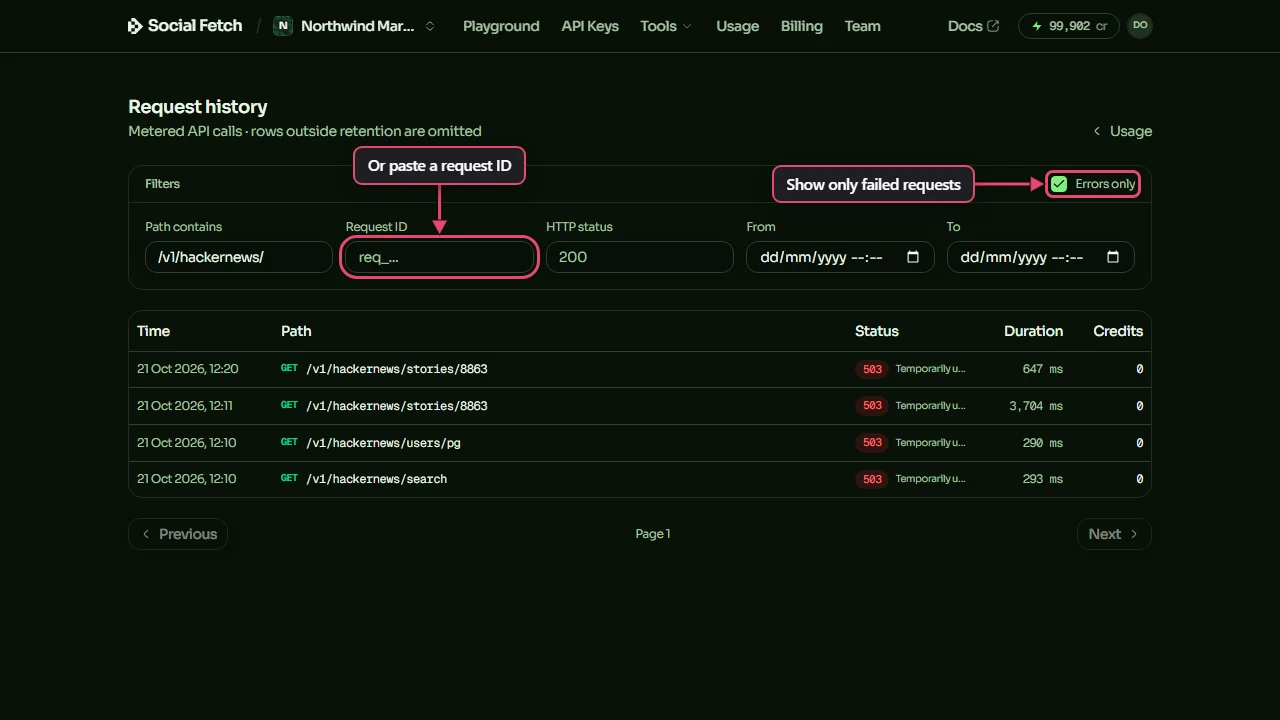Go to the Playground page
Viewport: 1280px width, 720px height.
[501, 26]
